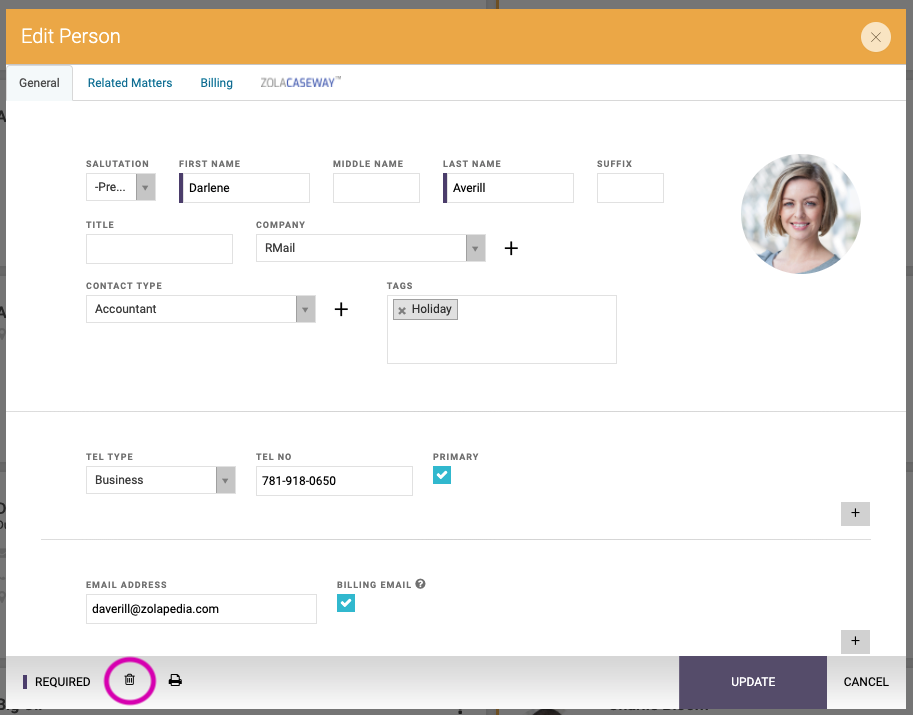Click the Update button
The width and height of the screenshot is (913, 715).
(752, 682)
